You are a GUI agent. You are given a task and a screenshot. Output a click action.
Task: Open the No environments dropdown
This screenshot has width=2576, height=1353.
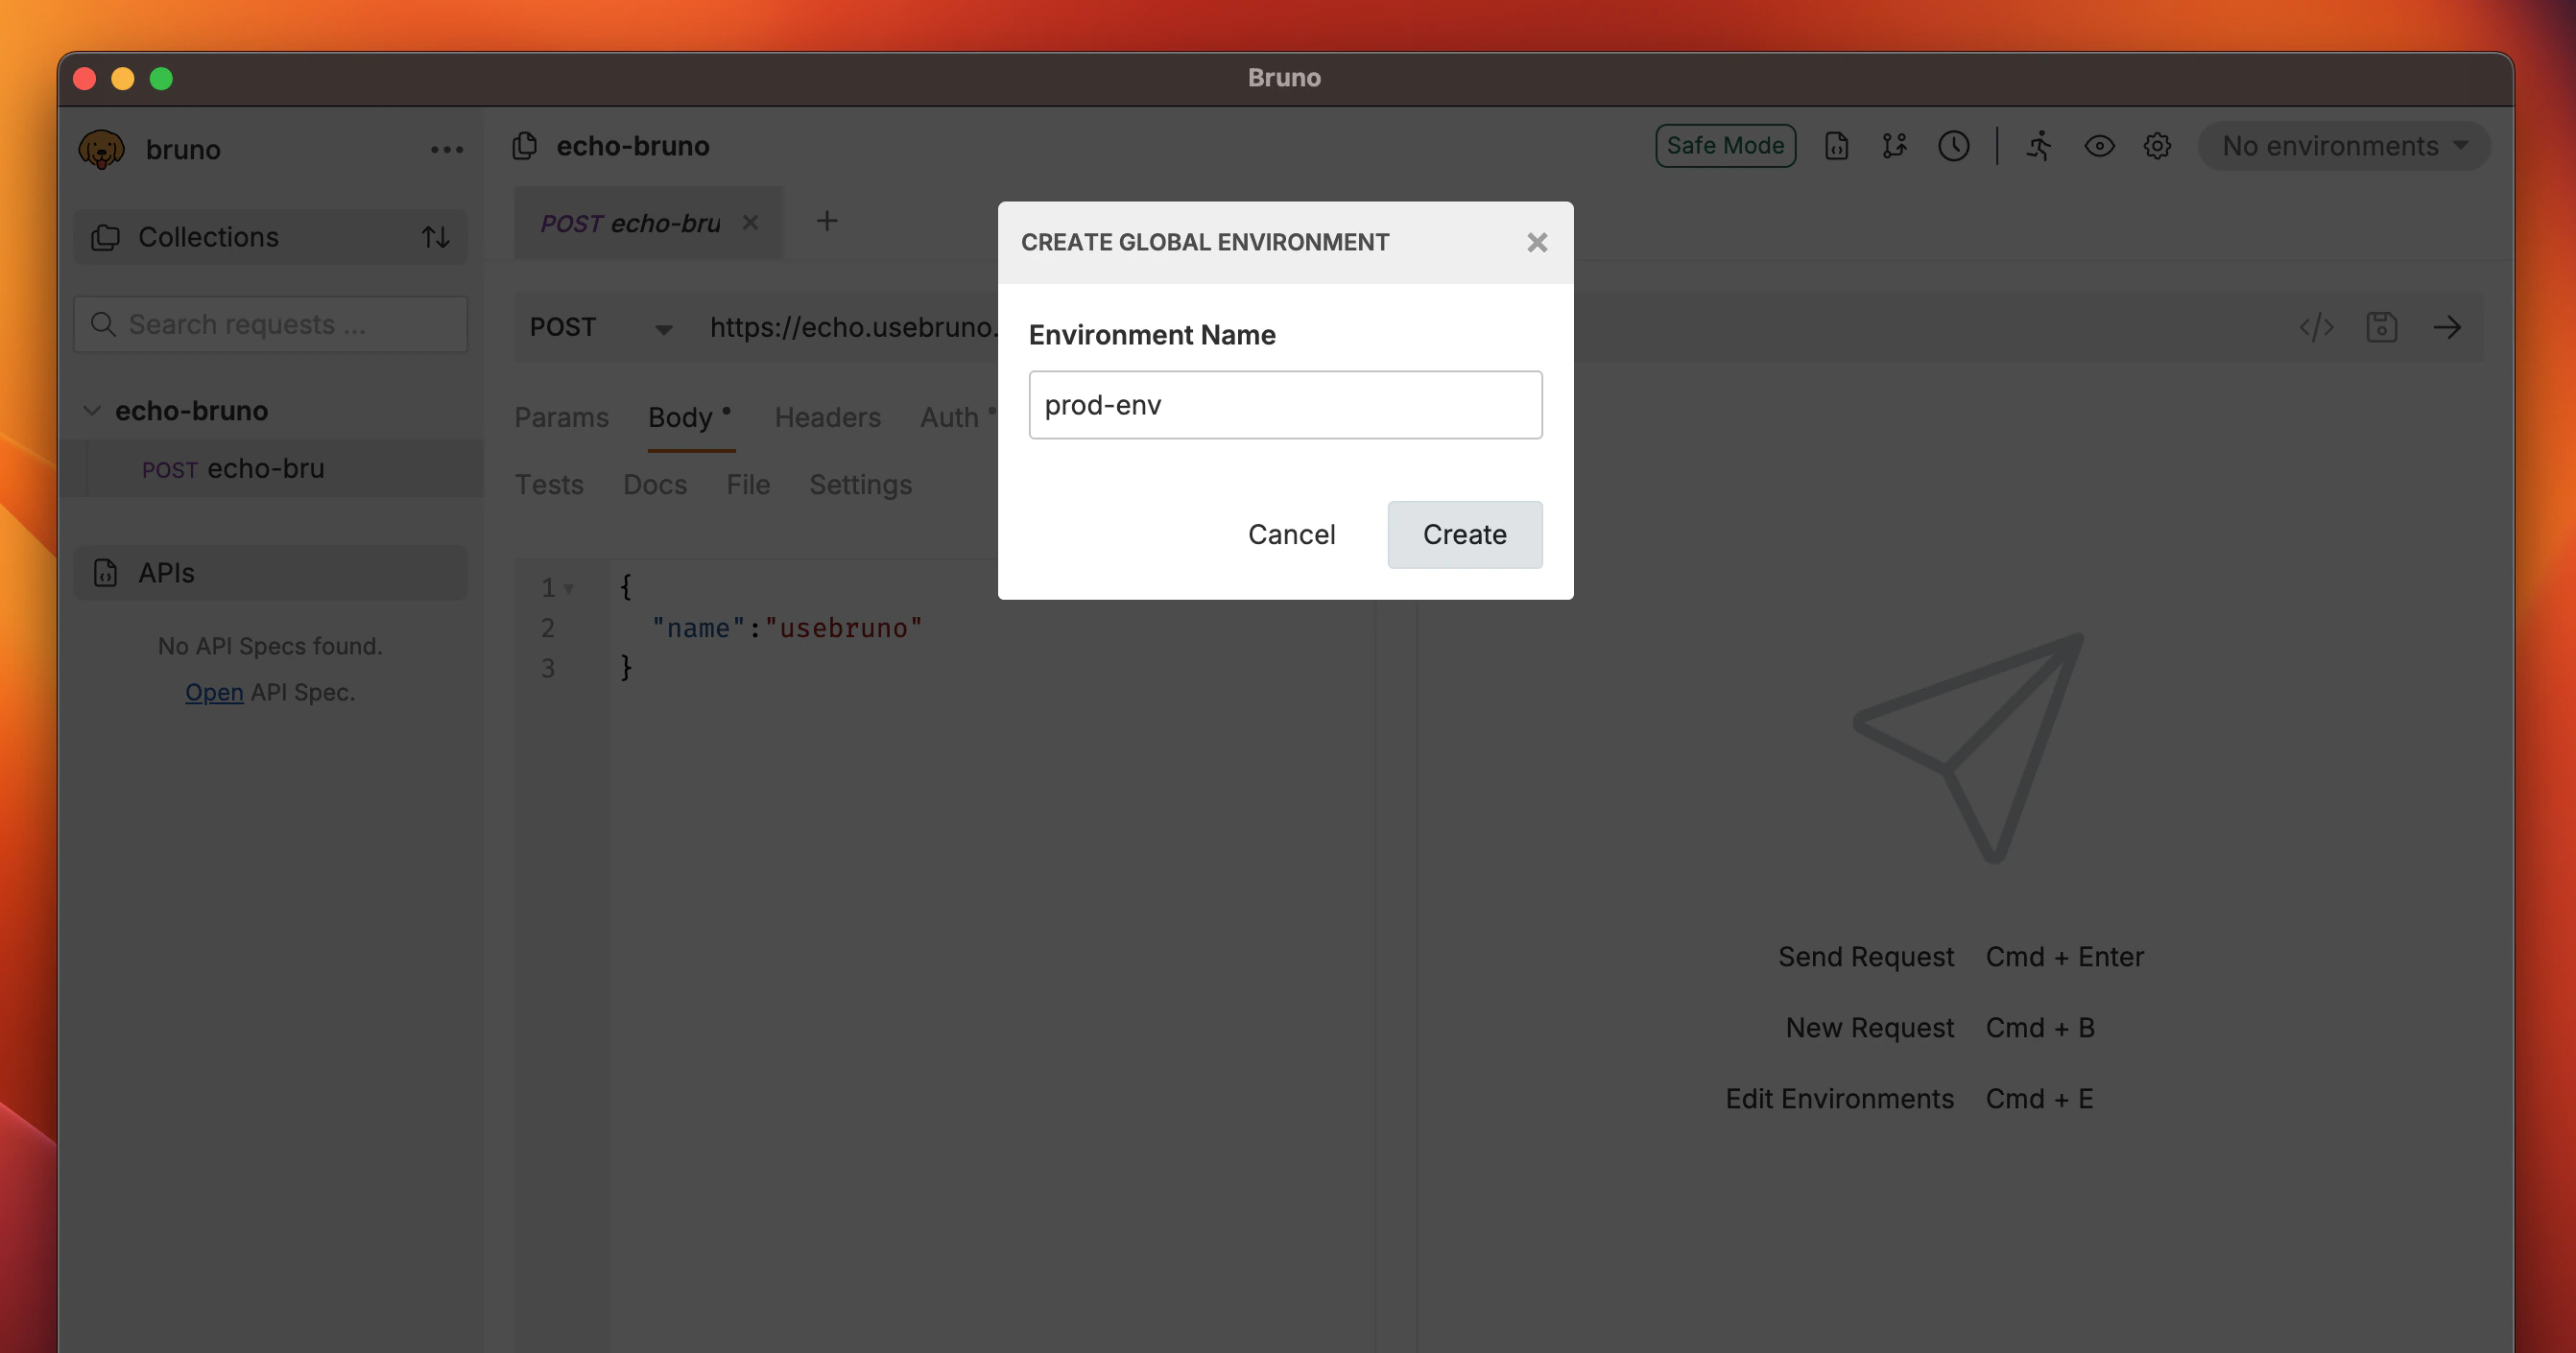click(2343, 146)
